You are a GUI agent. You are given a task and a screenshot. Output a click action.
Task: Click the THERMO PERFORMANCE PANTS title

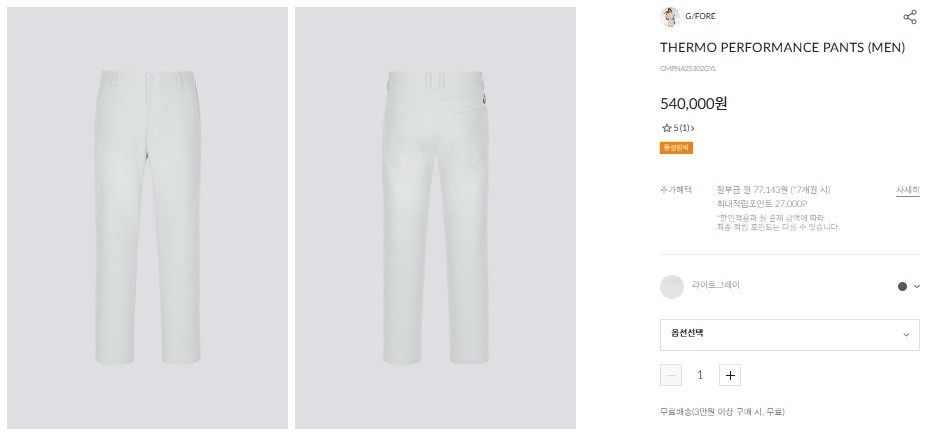point(782,48)
